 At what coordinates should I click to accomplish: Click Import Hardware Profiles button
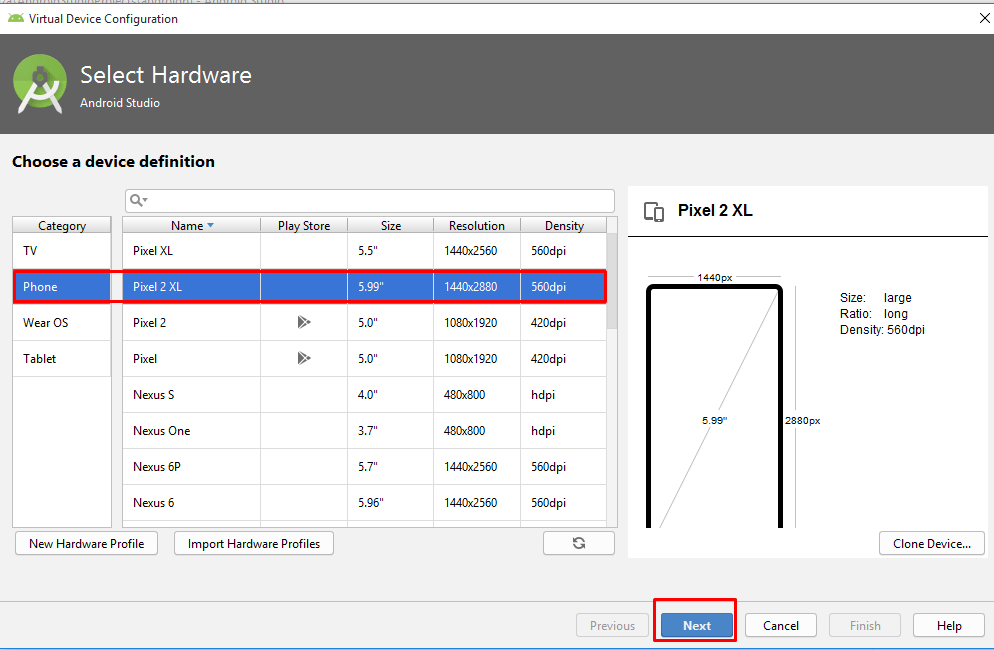click(x=254, y=544)
